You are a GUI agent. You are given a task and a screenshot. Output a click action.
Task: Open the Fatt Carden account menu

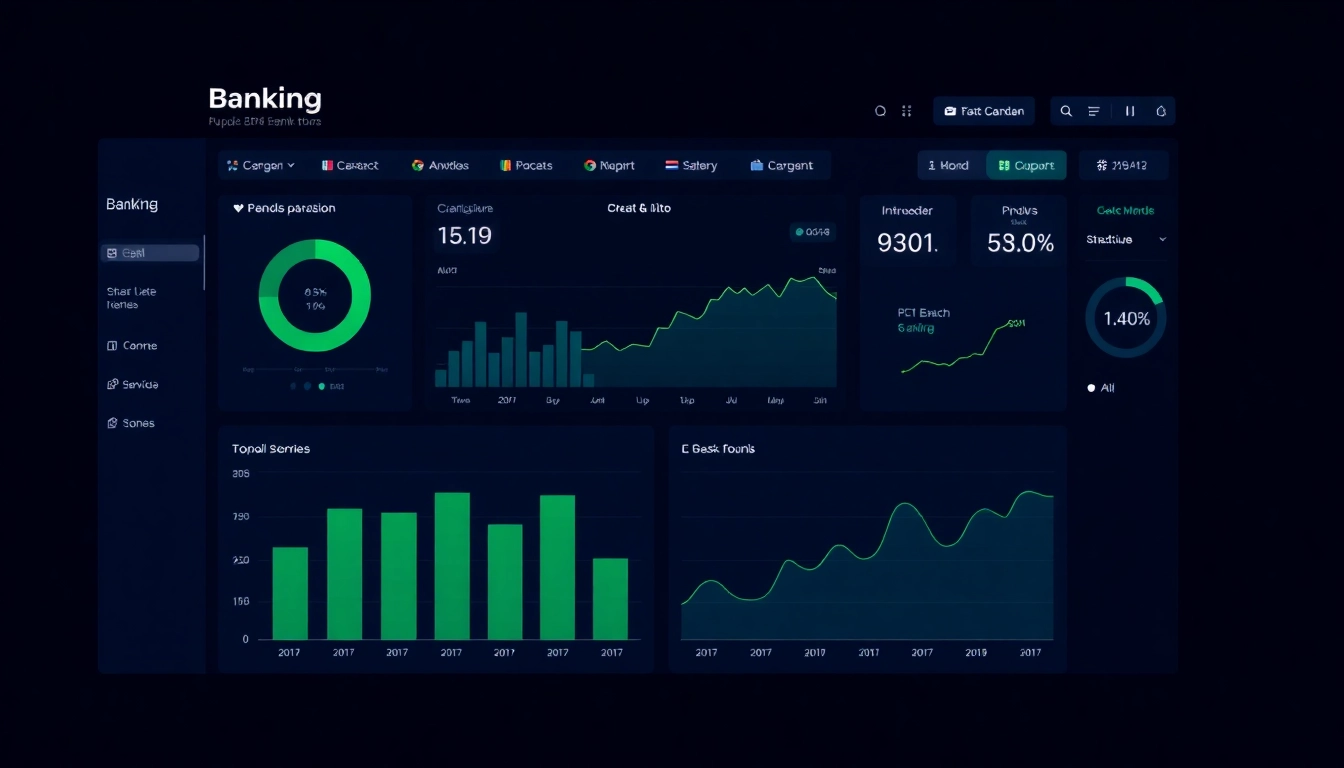click(x=983, y=110)
